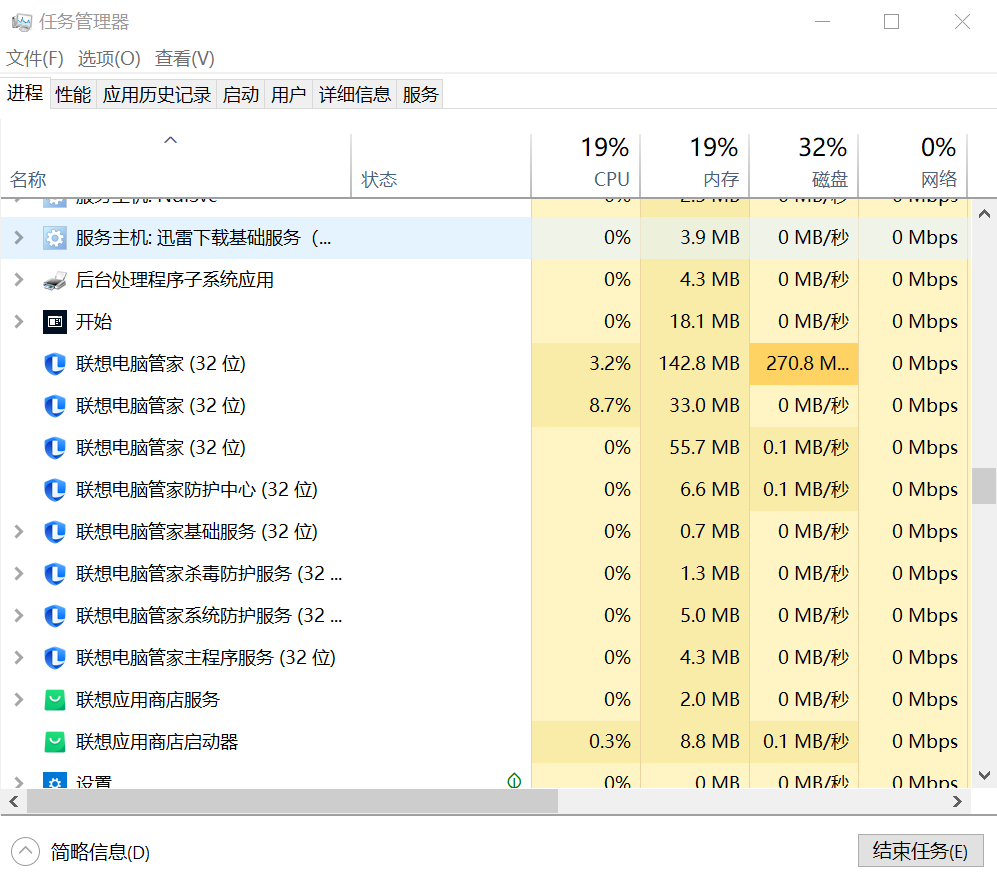Click the Task Manager title bar icon

pyautogui.click(x=22, y=22)
